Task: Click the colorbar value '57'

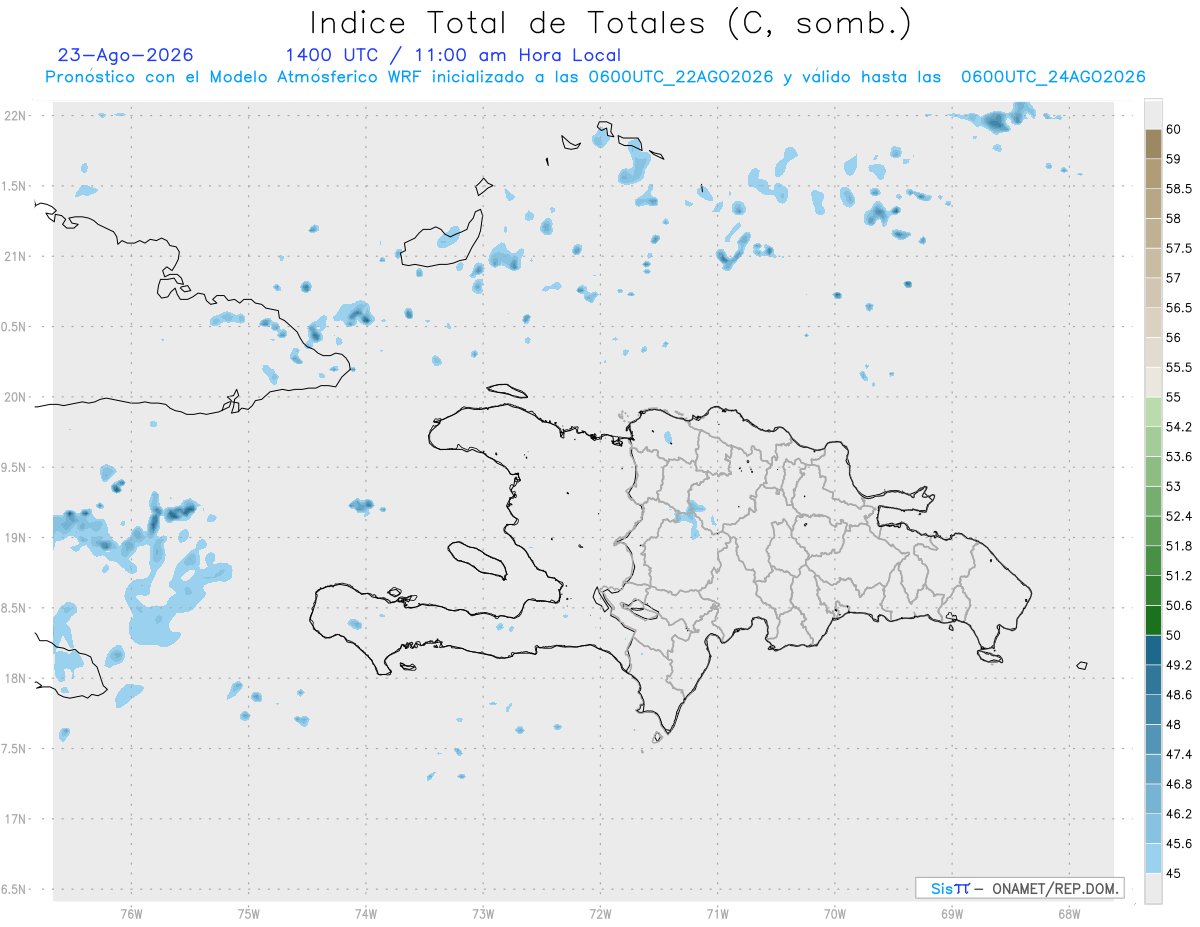Action: point(1173,278)
